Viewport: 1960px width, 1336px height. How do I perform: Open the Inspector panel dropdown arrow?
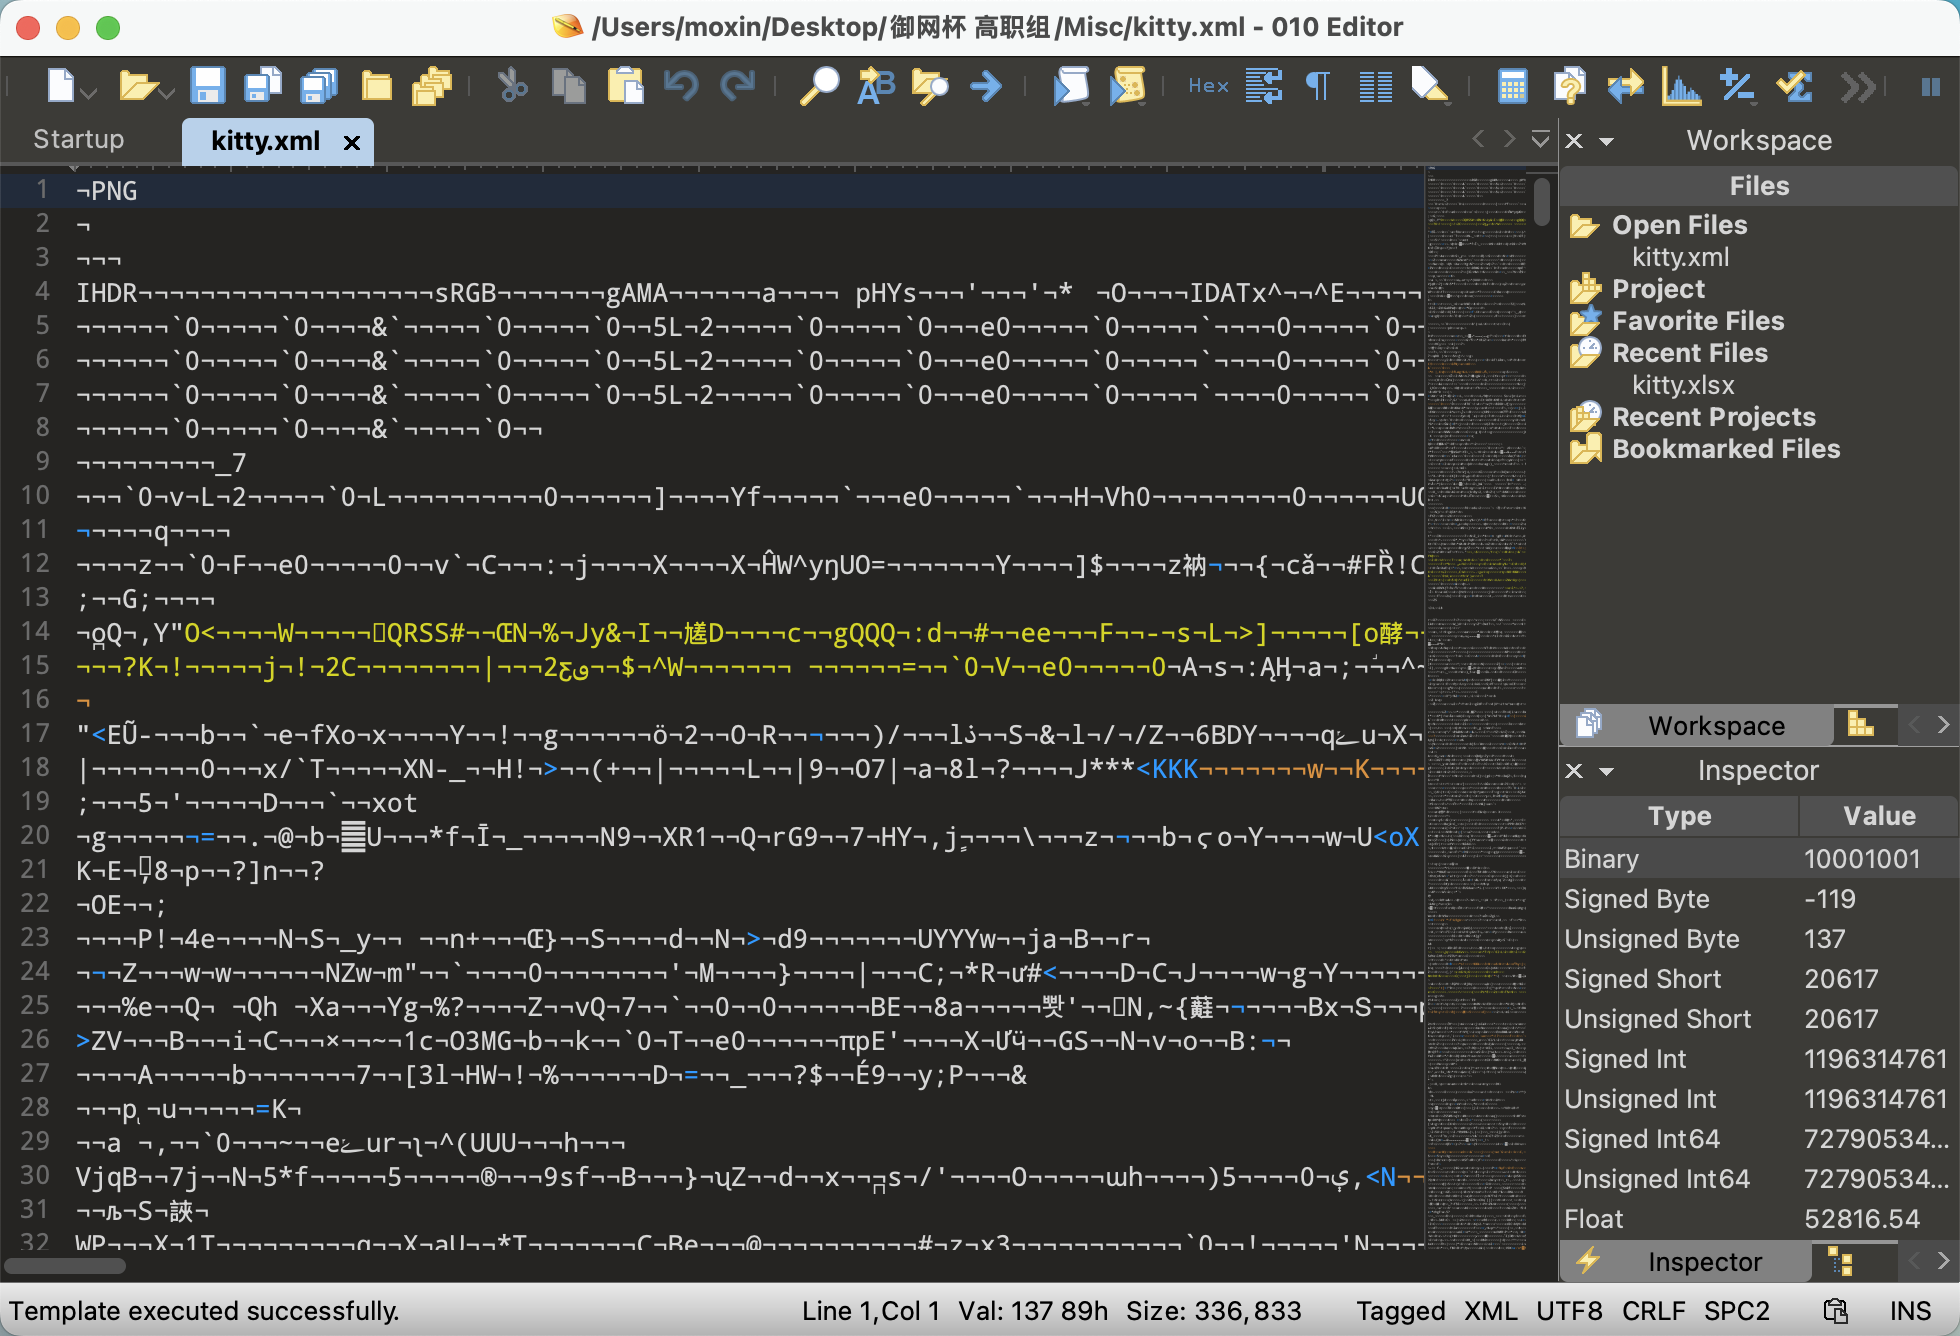coord(1607,771)
